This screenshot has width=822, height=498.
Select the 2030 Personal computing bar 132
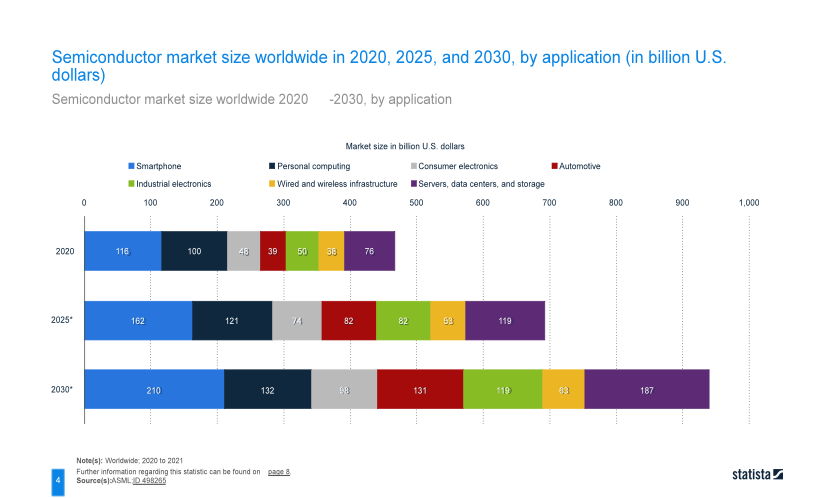268,389
